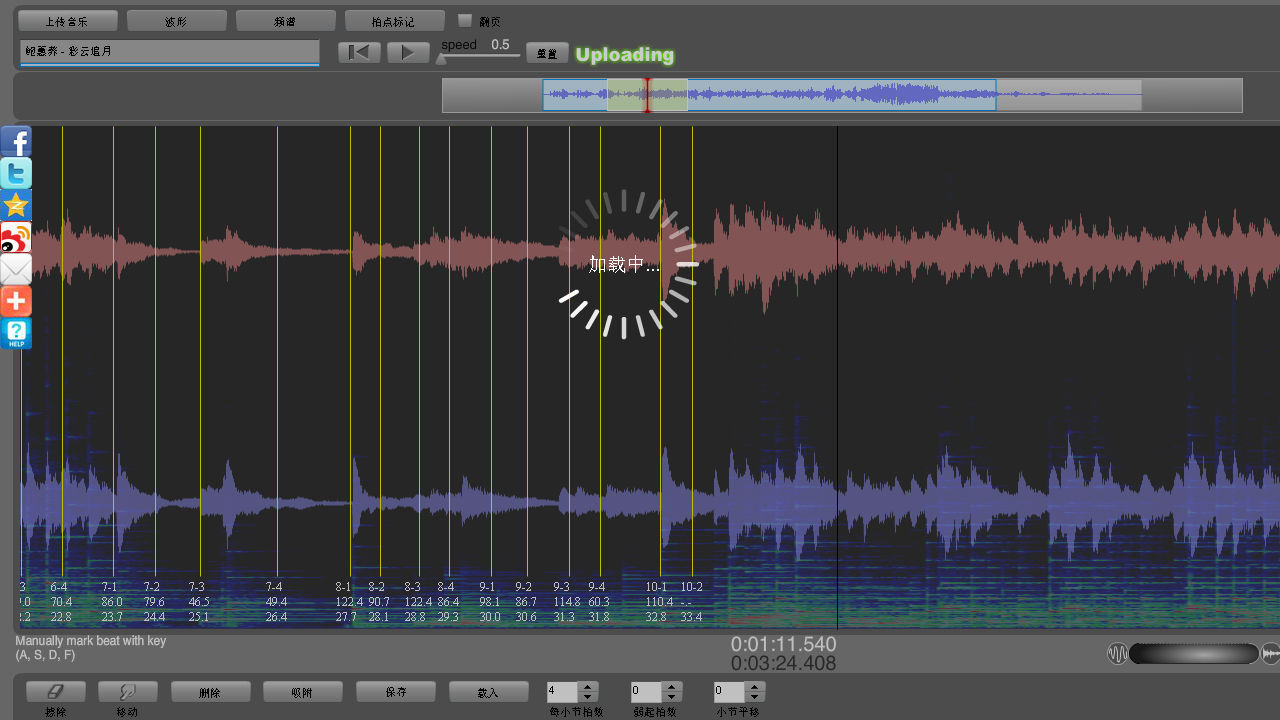Image resolution: width=1280 pixels, height=720 pixels.
Task: Click the Facebook share icon
Action: pyautogui.click(x=16, y=142)
